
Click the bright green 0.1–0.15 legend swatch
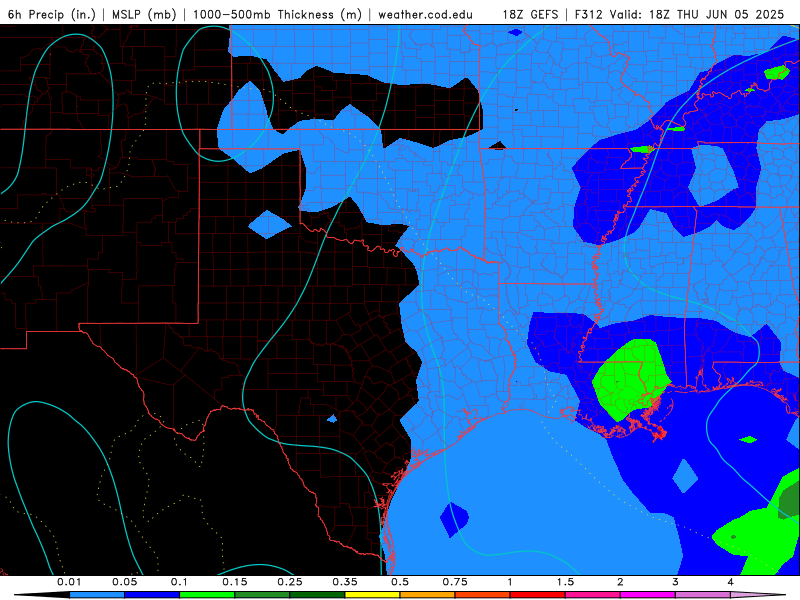tap(207, 595)
